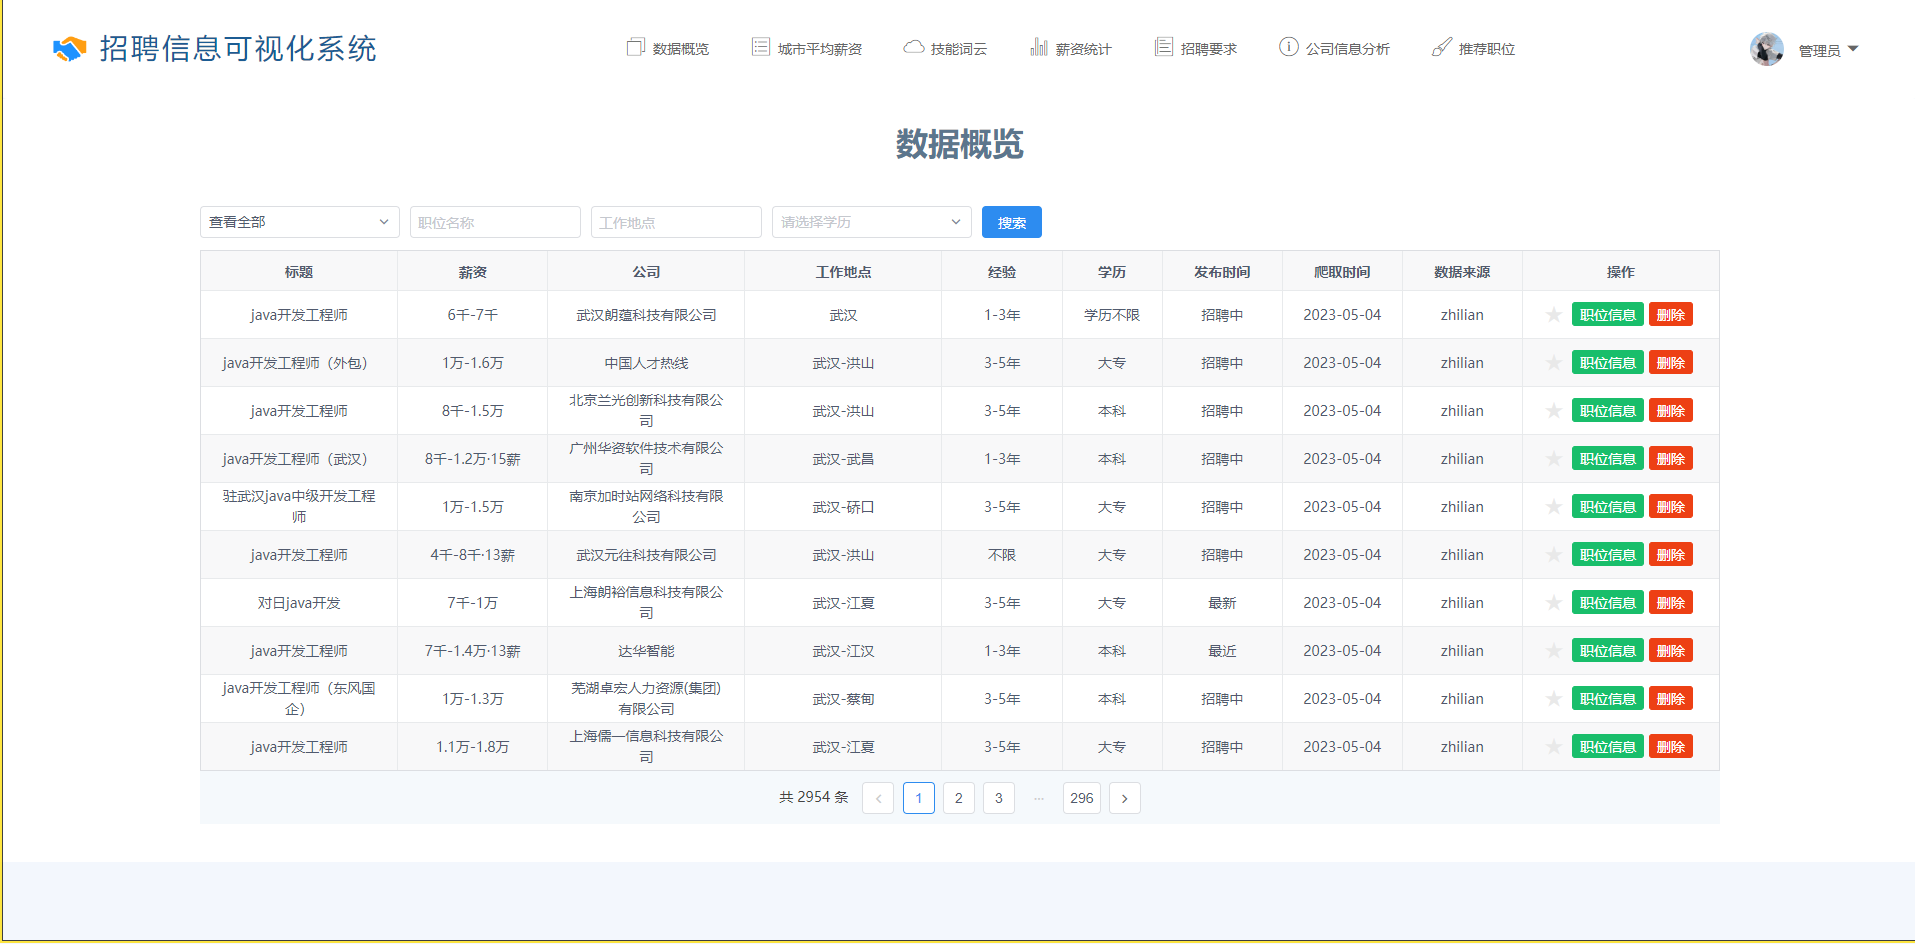The width and height of the screenshot is (1915, 944).
Task: Open the 请选择学历 education dropdown
Action: [872, 222]
